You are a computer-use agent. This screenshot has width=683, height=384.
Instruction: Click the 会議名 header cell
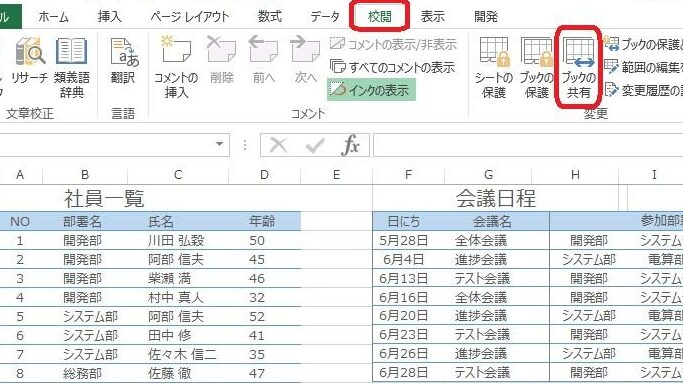(492, 222)
